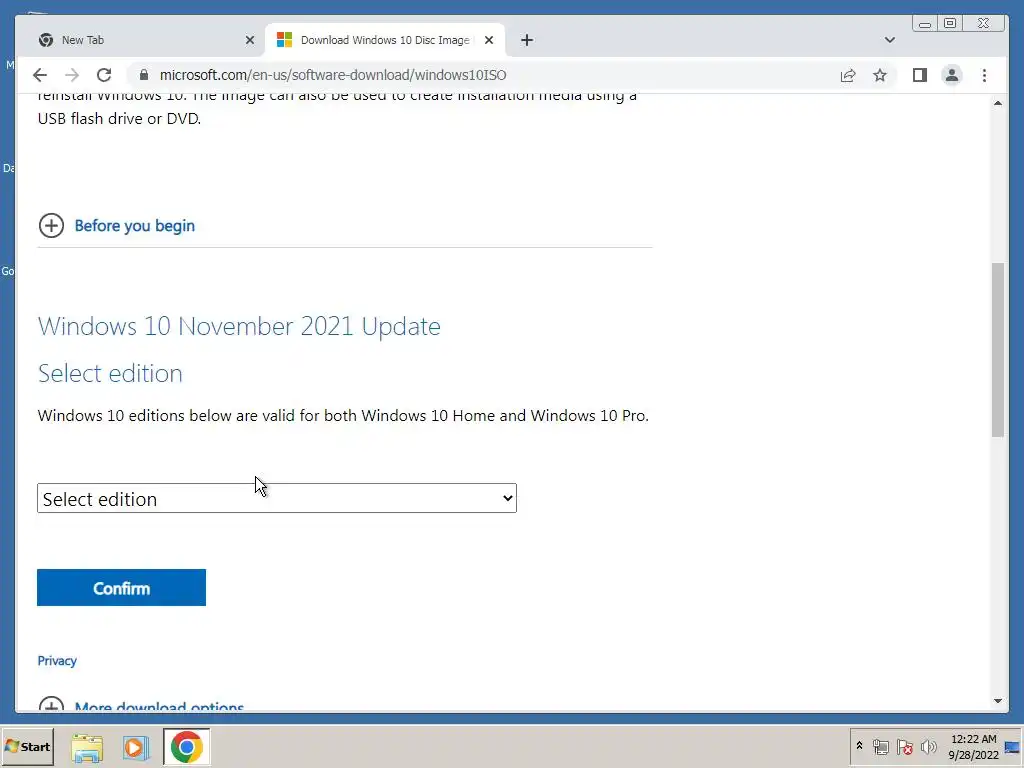The image size is (1024, 768).
Task: Close the Download Windows 10 Disc Image tab
Action: tap(488, 40)
